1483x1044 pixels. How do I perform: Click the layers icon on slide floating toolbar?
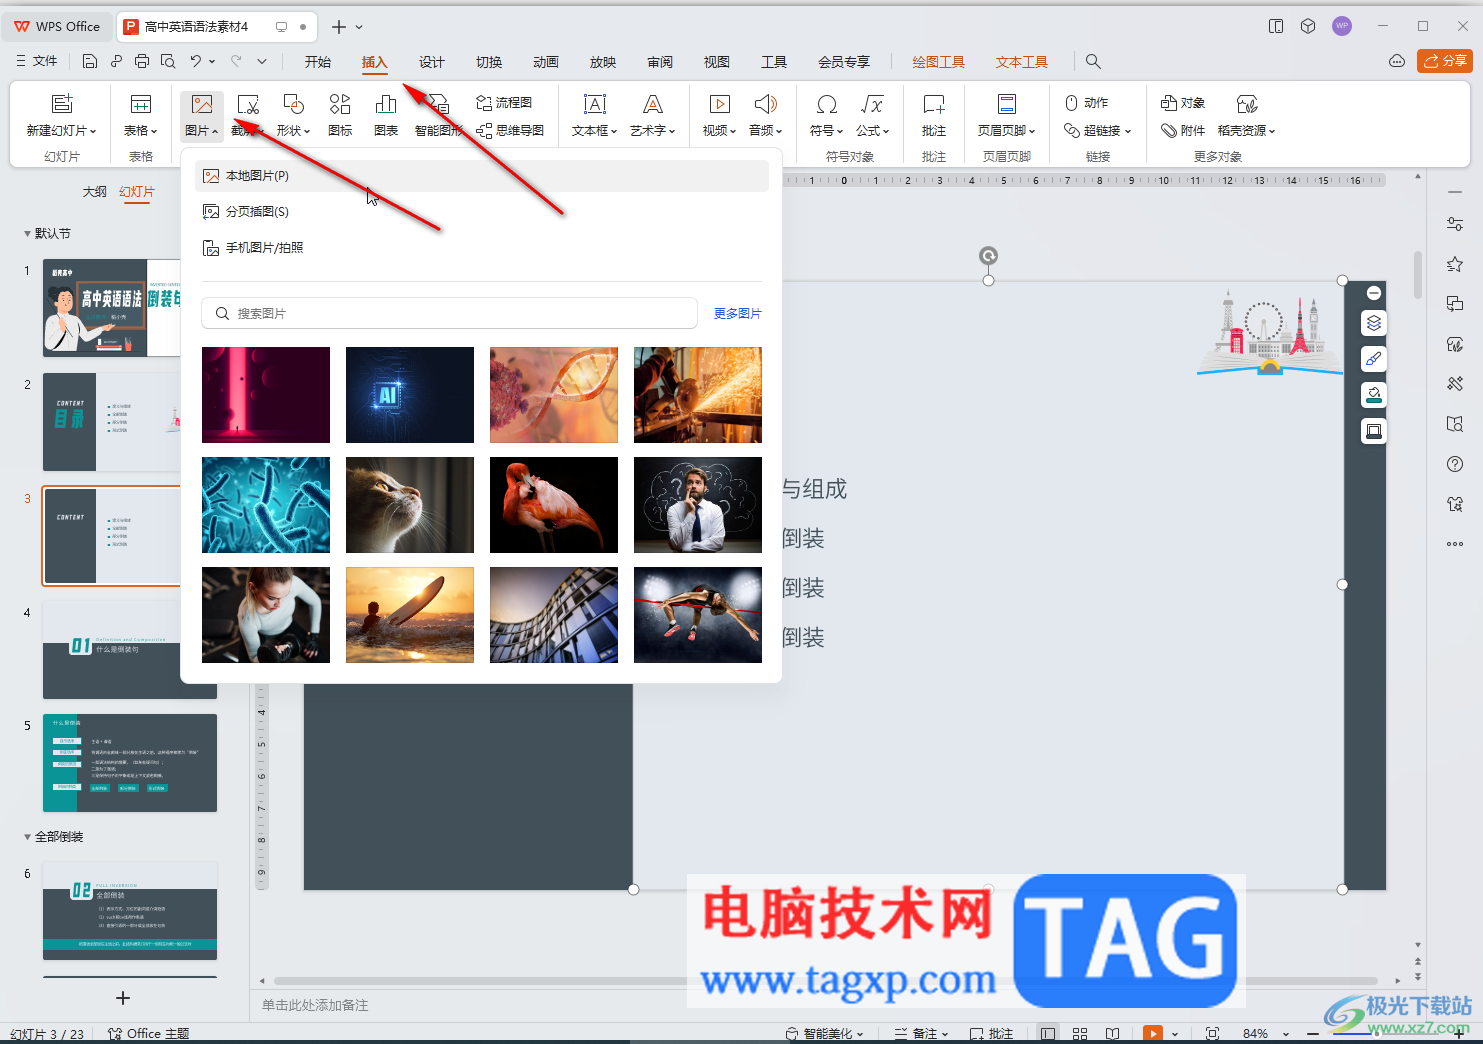click(x=1374, y=323)
